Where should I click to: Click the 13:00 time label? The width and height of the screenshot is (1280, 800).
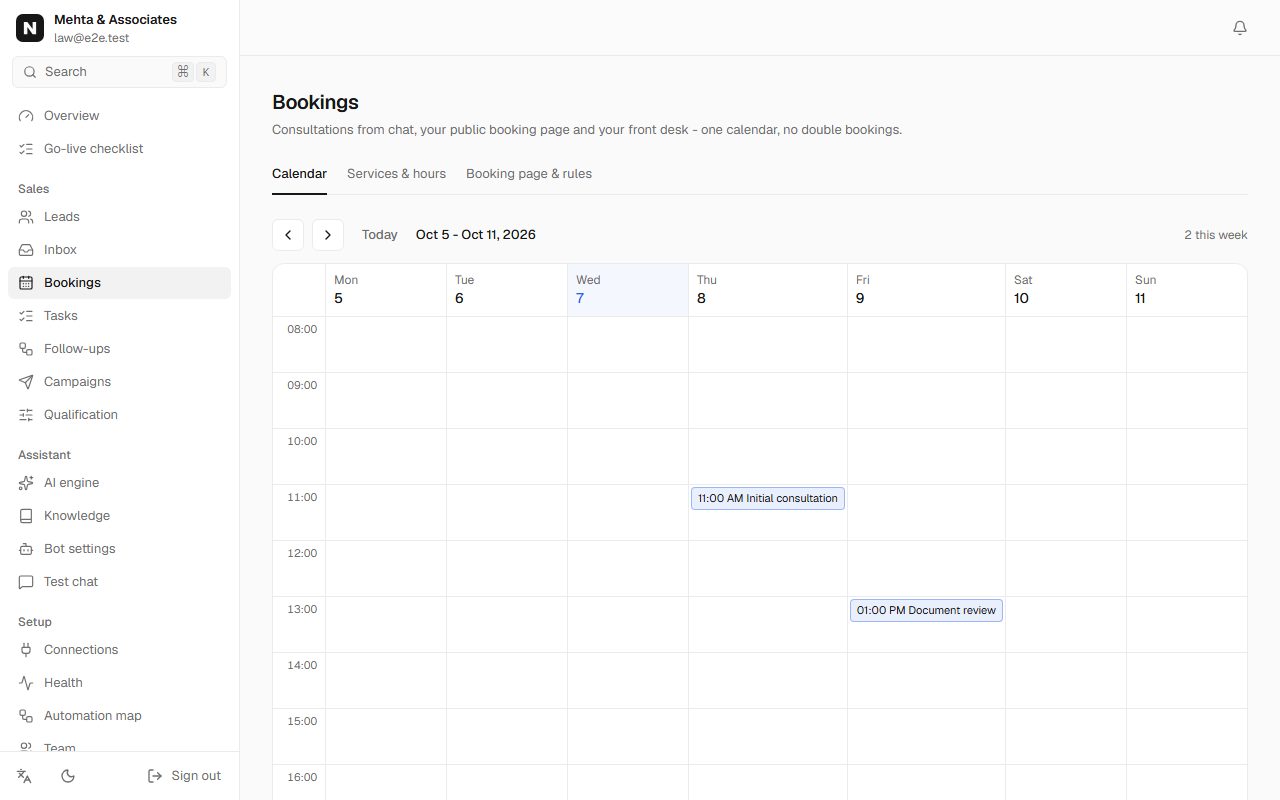click(302, 609)
